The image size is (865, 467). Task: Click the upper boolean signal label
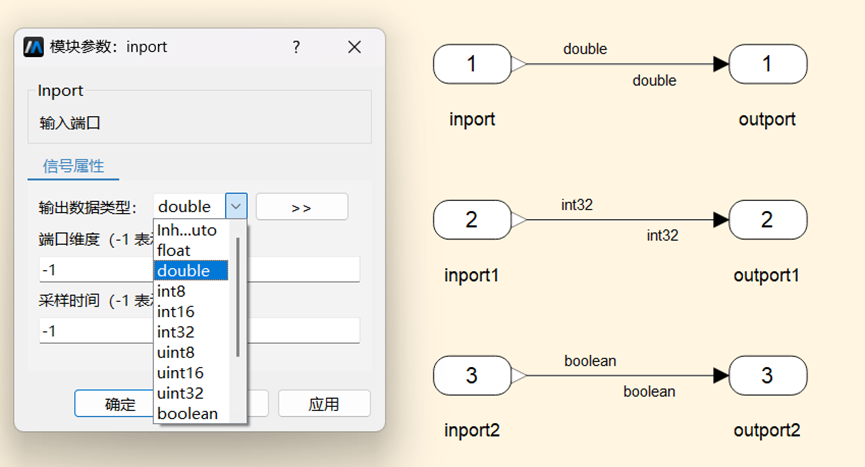pyautogui.click(x=590, y=361)
